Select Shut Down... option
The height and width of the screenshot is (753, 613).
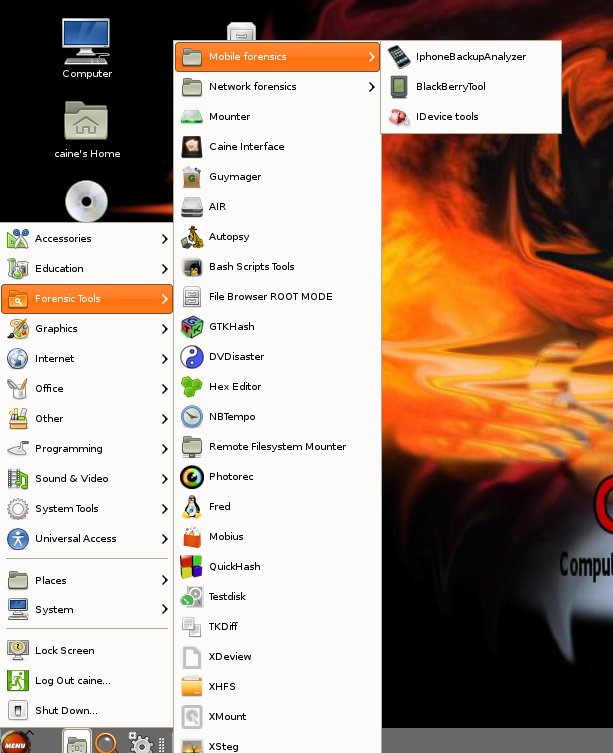(x=87, y=711)
